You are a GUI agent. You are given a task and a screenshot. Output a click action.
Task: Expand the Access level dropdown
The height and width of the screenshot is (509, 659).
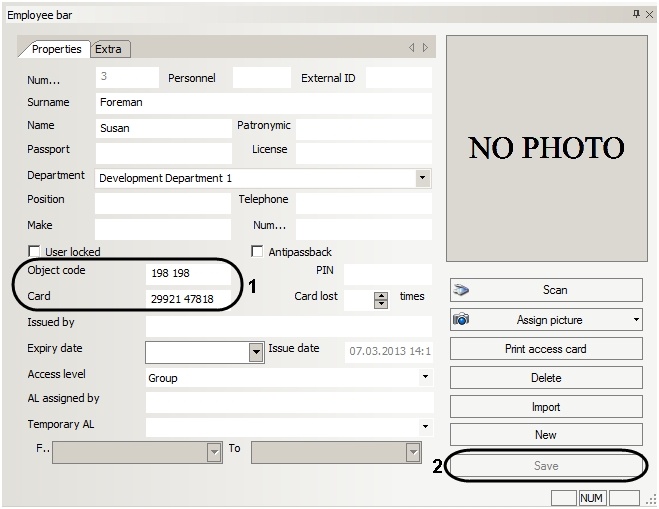tap(425, 377)
